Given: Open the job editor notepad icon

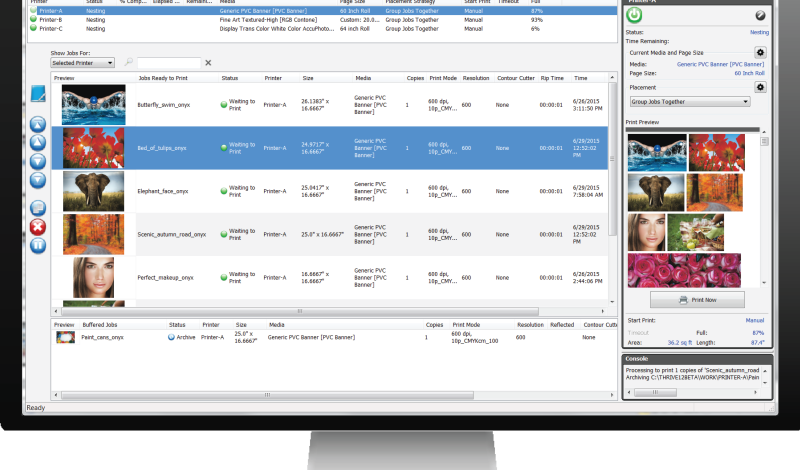Looking at the screenshot, I should coord(38,93).
